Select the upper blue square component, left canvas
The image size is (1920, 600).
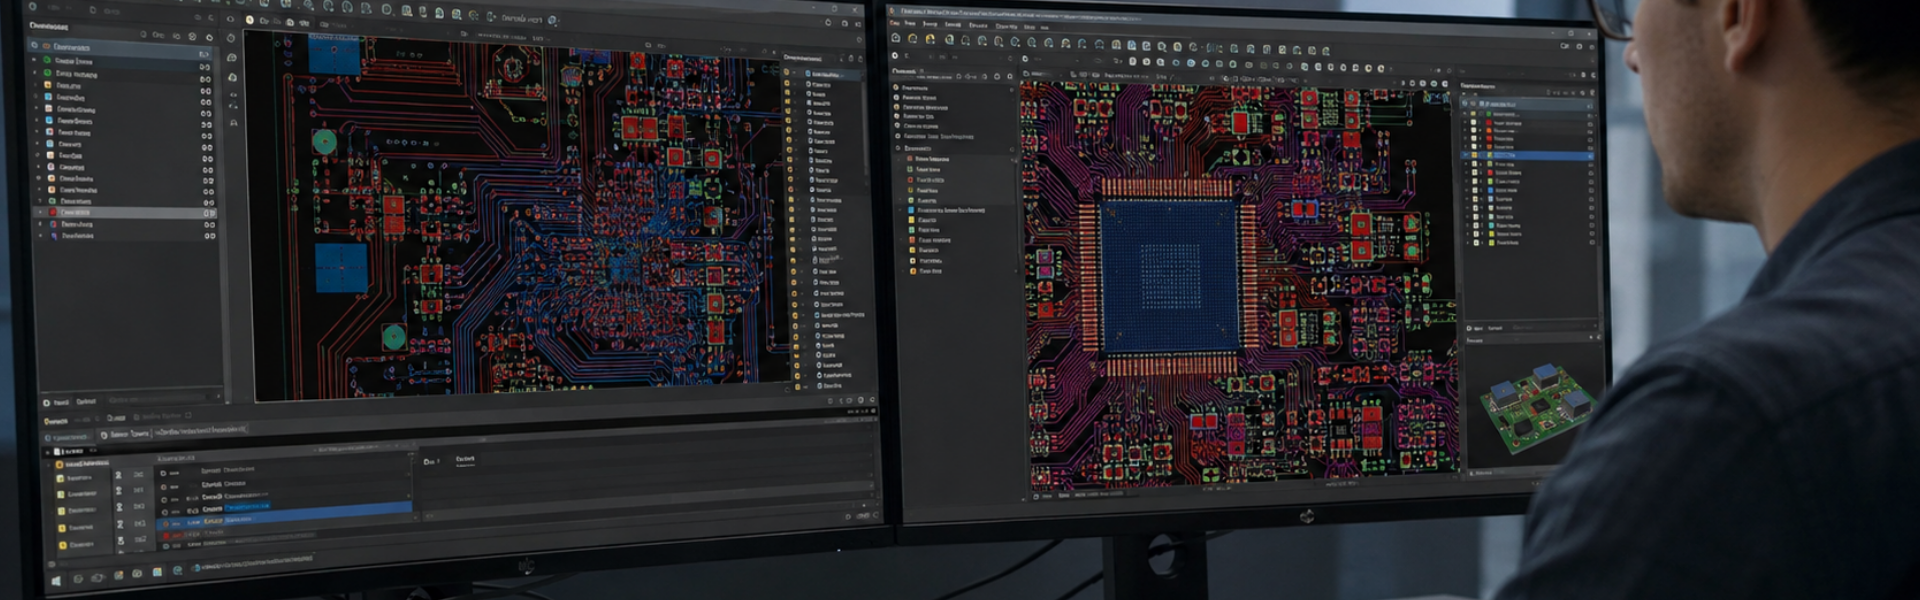tap(334, 55)
